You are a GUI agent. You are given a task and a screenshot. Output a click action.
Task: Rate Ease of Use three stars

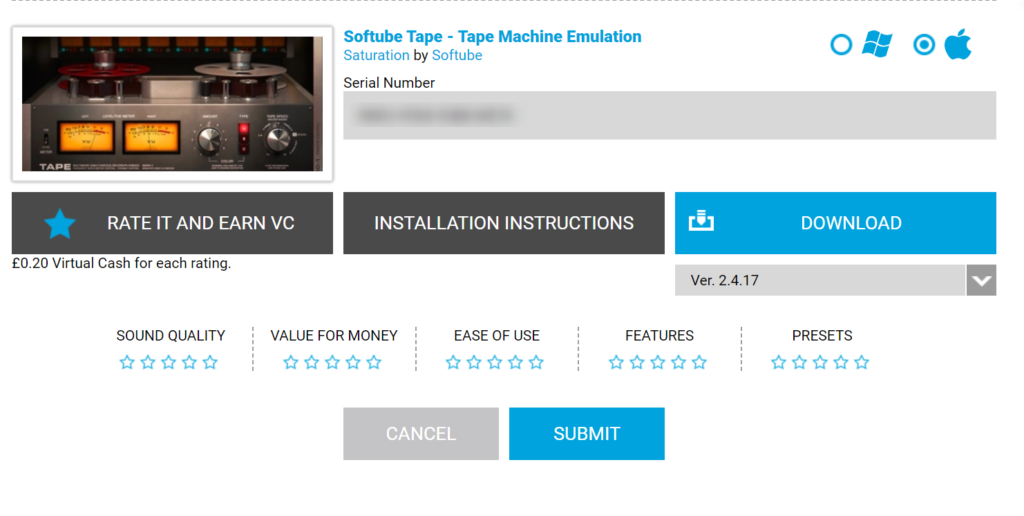(x=495, y=362)
